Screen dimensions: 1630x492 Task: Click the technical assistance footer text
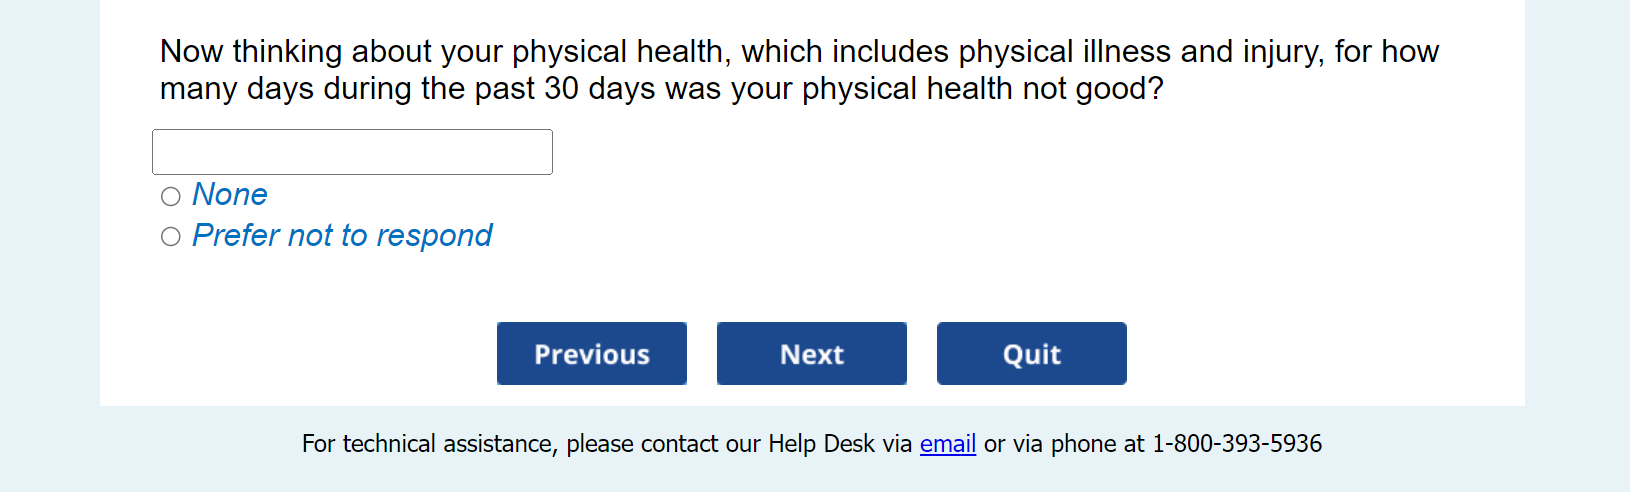coord(600,444)
